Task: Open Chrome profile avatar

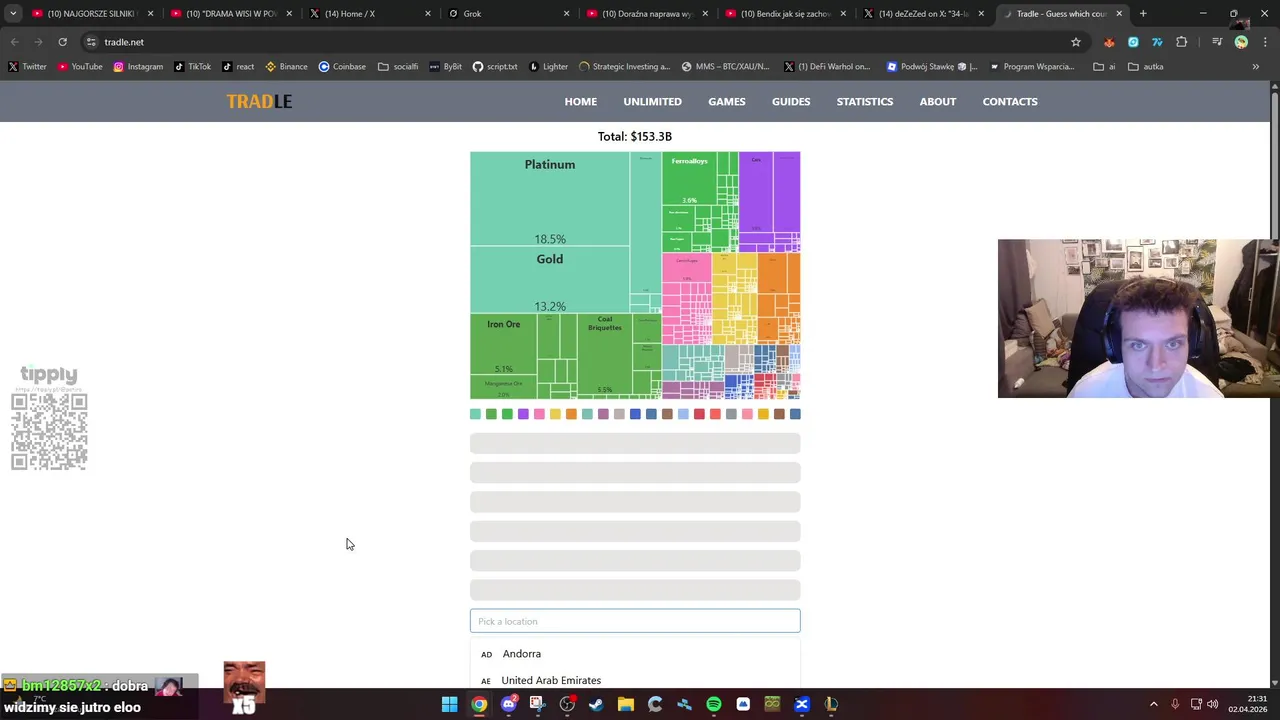Action: click(x=1241, y=42)
